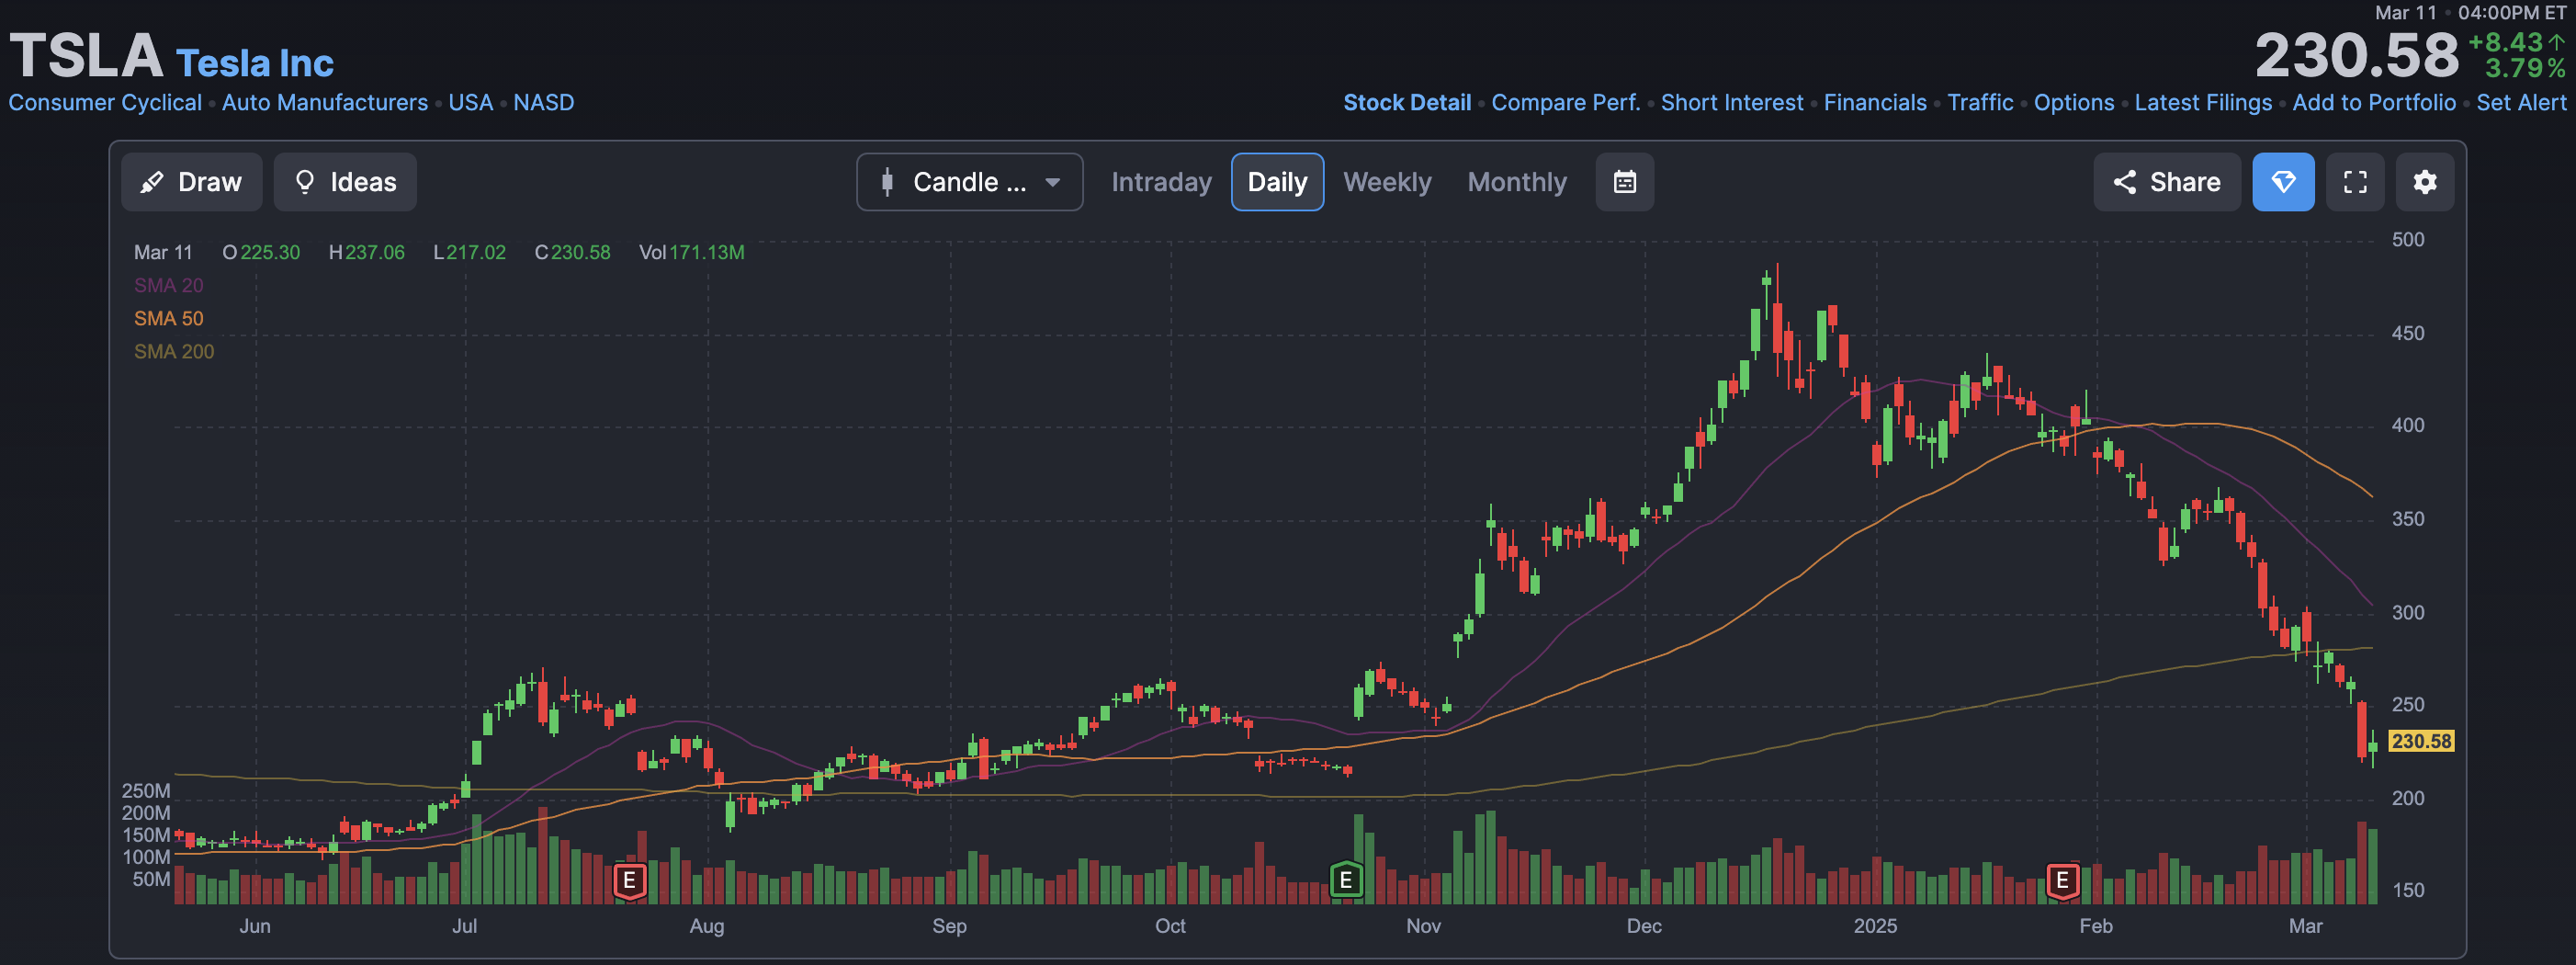Expand the Candle chart type dropdown

969,182
